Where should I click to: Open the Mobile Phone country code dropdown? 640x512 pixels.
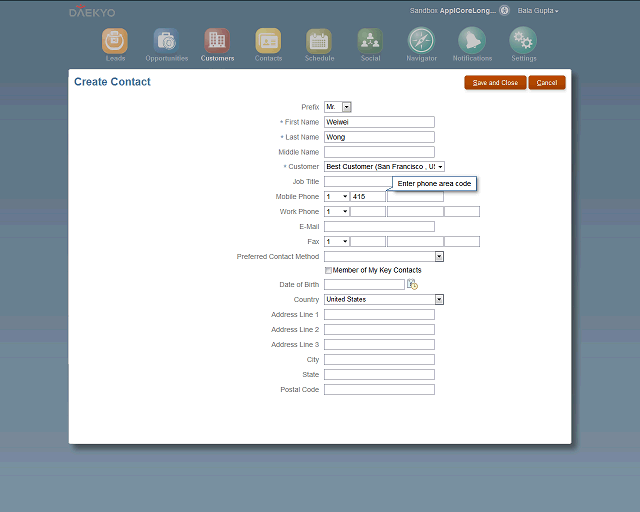[345, 196]
